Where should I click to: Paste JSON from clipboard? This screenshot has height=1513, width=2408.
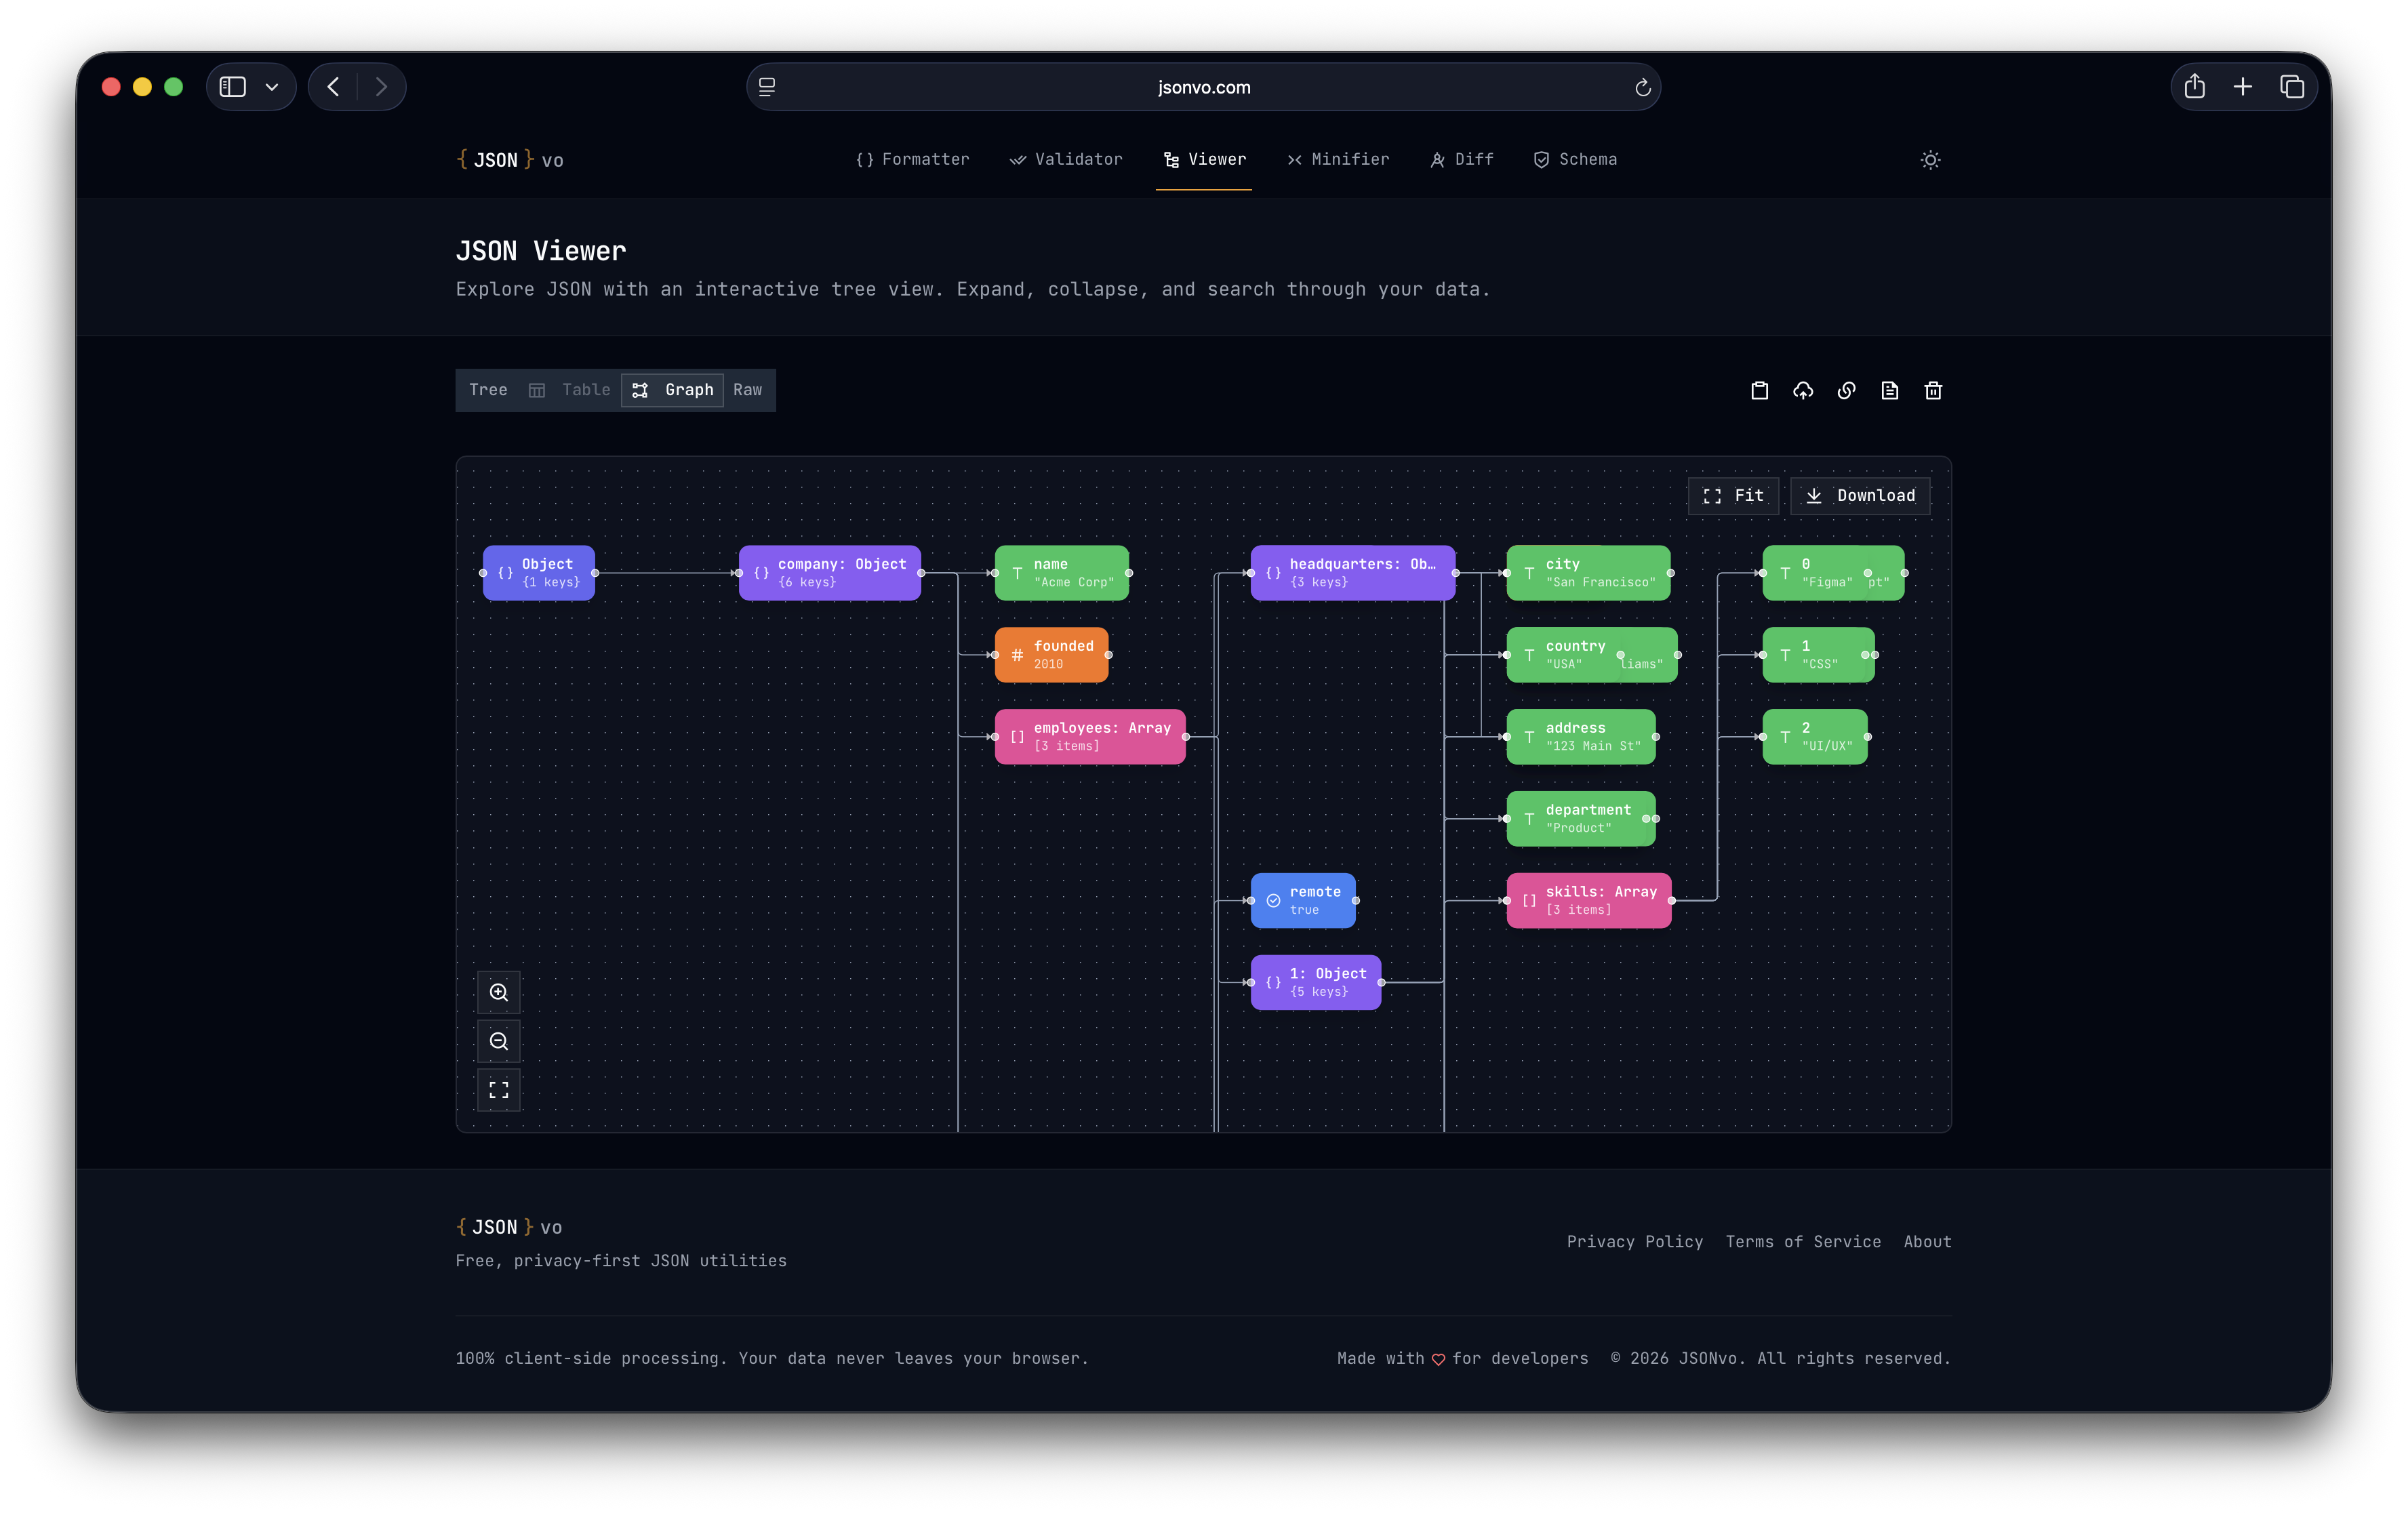pos(1760,390)
